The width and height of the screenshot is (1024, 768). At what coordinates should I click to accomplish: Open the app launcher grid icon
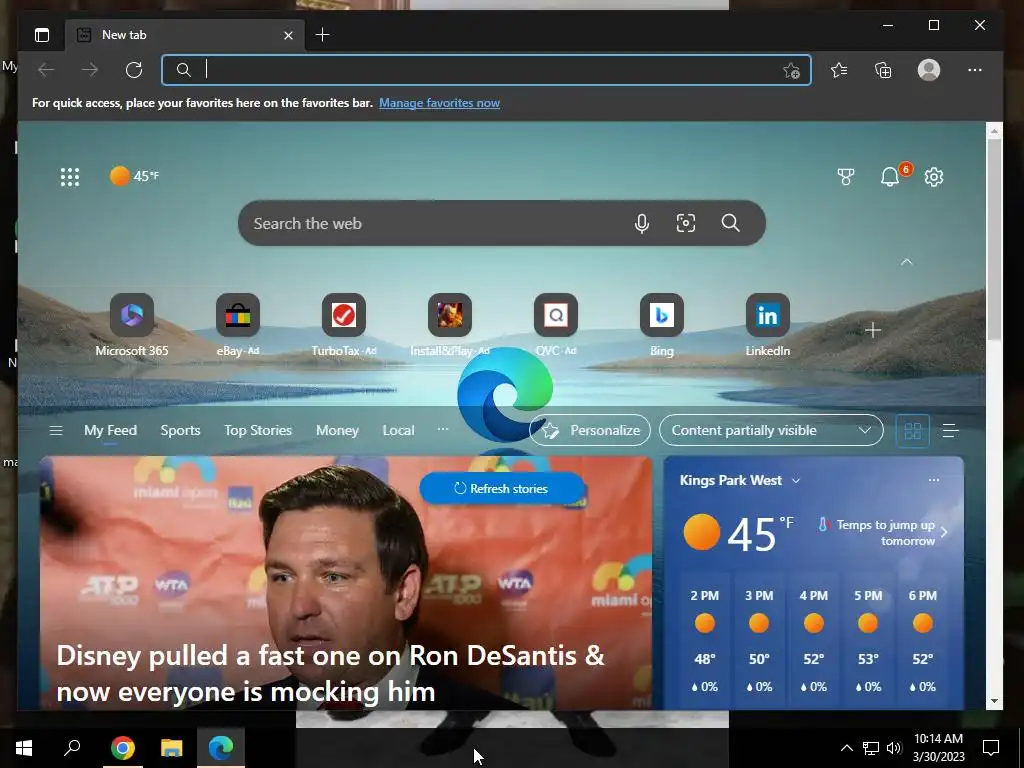[x=70, y=177]
